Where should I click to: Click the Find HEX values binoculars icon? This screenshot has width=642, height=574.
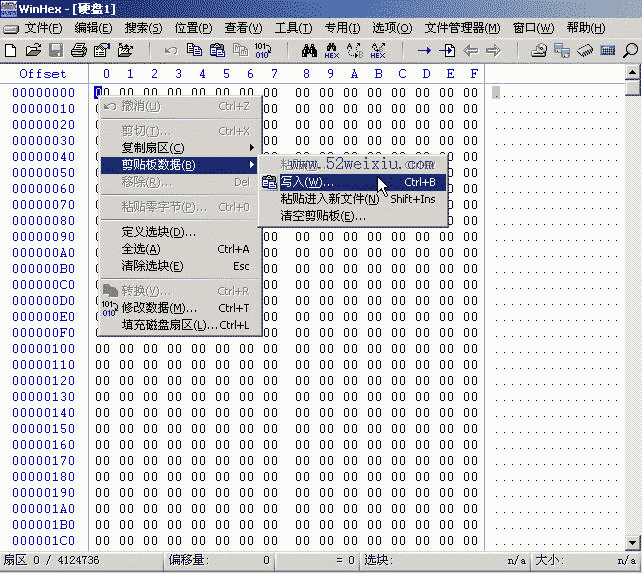click(x=332, y=51)
